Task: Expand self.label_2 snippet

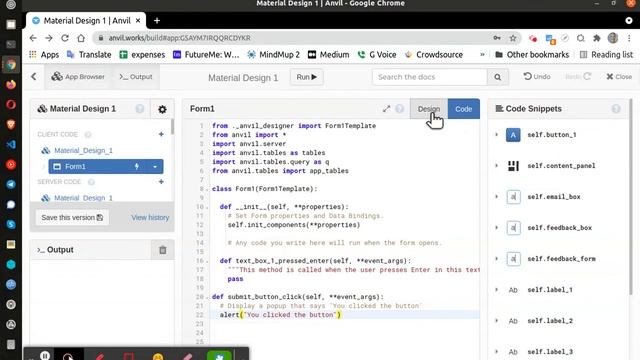Action: pos(496,321)
